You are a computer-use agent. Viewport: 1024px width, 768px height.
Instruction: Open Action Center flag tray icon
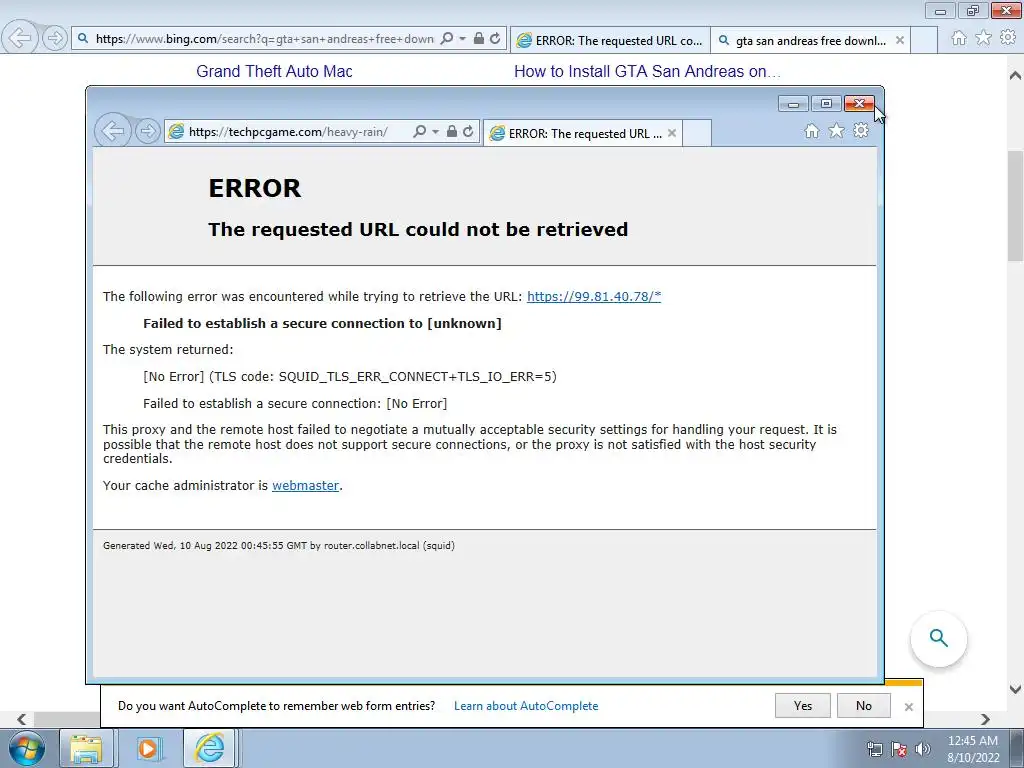(x=899, y=749)
